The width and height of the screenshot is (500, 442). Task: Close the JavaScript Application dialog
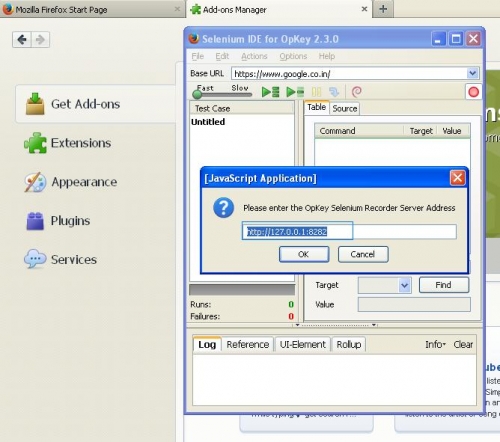(x=458, y=178)
